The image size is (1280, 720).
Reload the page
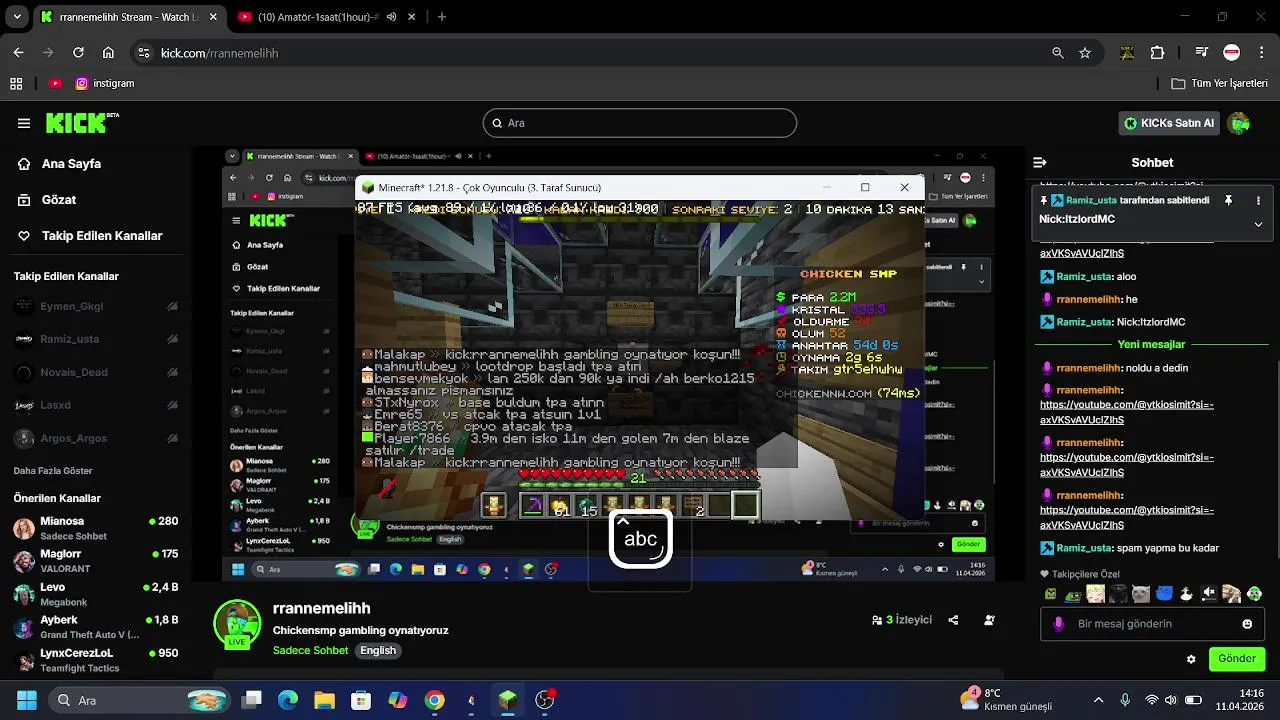pyautogui.click(x=78, y=53)
